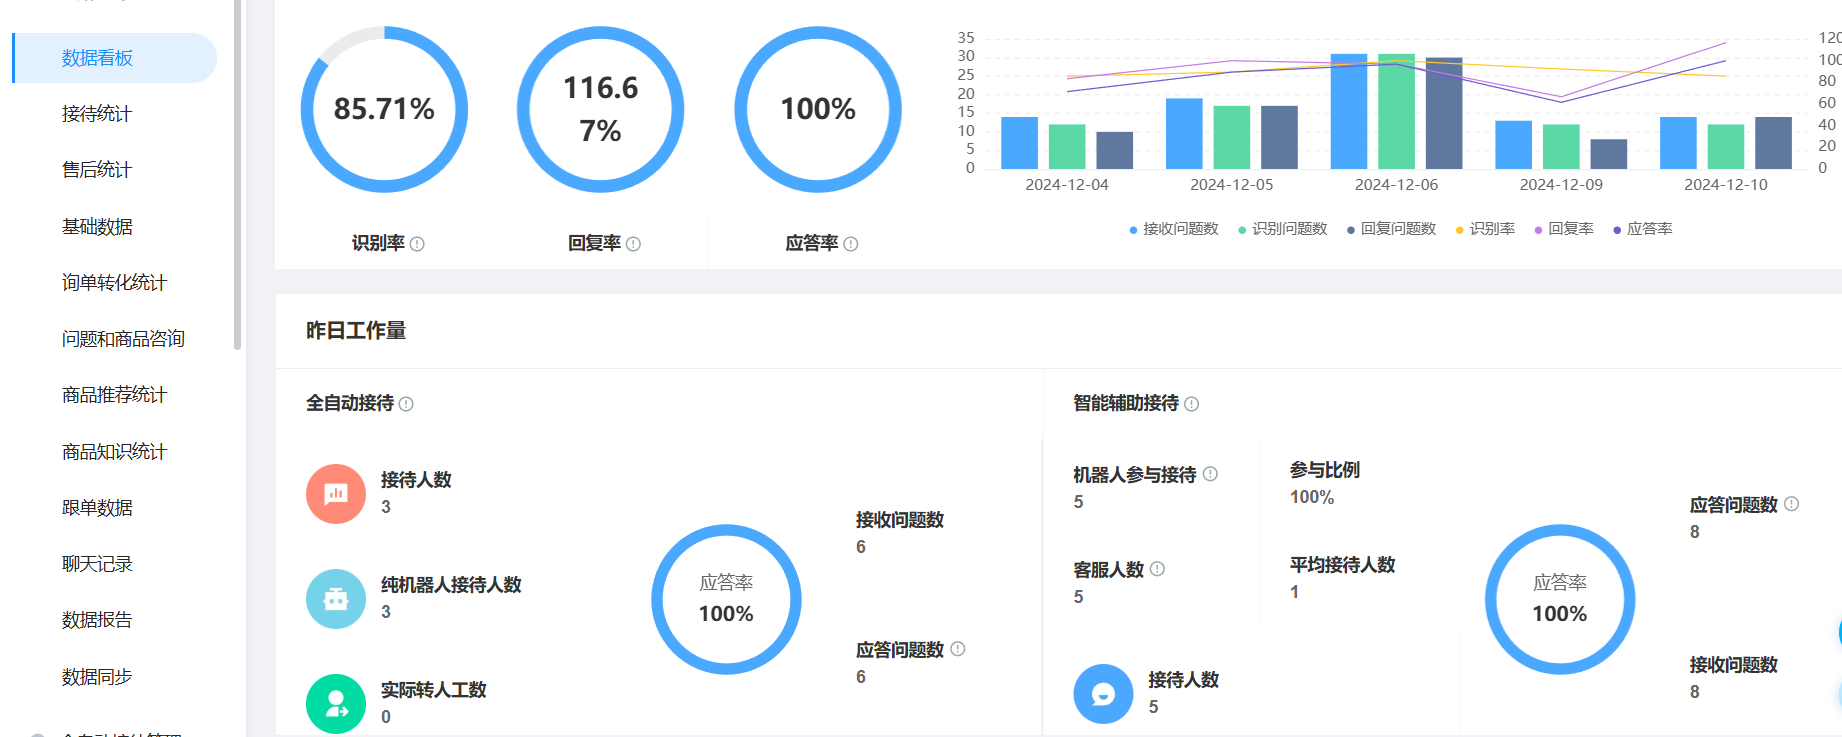Click the 接收问题数 label under 智能辅助接待
This screenshot has width=1842, height=737.
1734,665
